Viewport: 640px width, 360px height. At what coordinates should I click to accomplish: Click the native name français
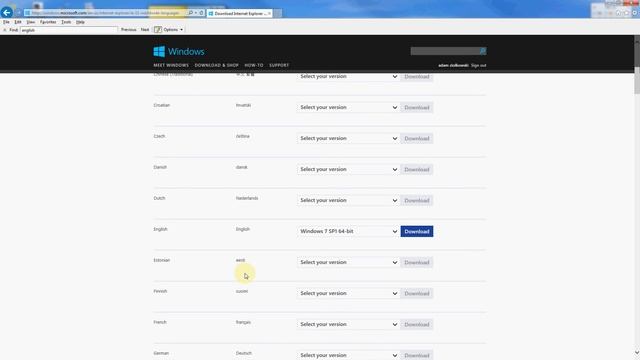pos(243,322)
